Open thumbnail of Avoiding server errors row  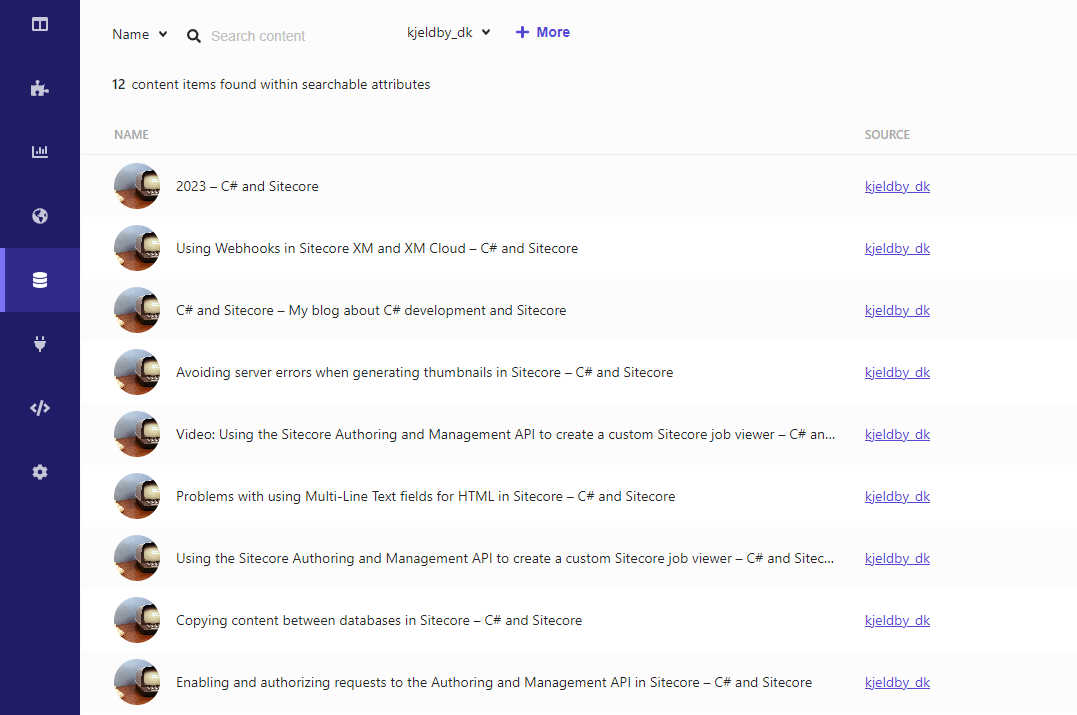click(137, 372)
